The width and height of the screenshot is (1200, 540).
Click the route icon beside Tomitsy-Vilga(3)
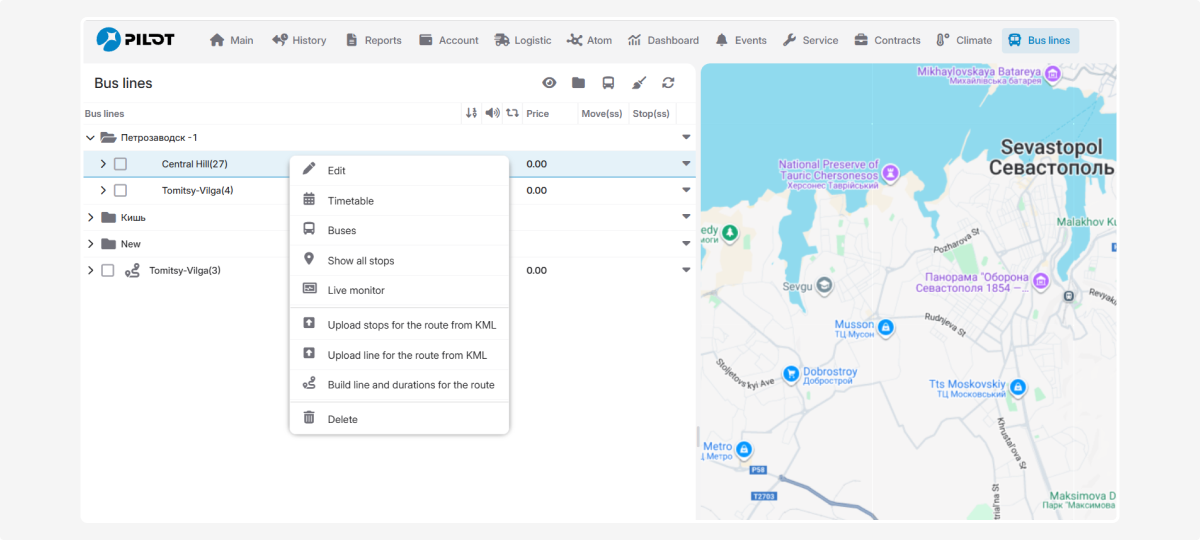click(x=132, y=270)
